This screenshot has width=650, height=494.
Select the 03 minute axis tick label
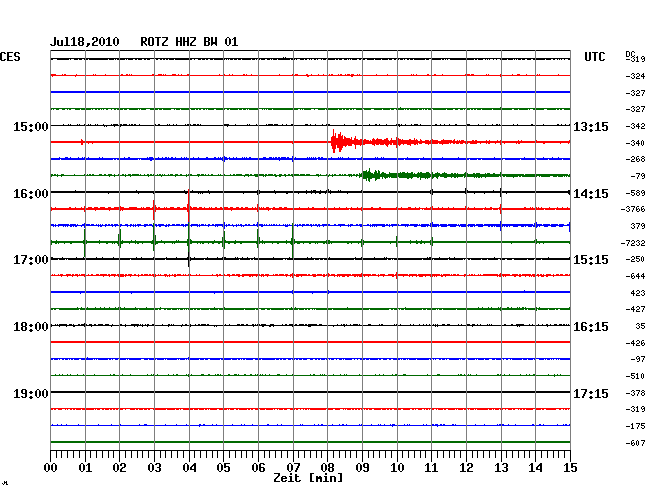point(154,468)
